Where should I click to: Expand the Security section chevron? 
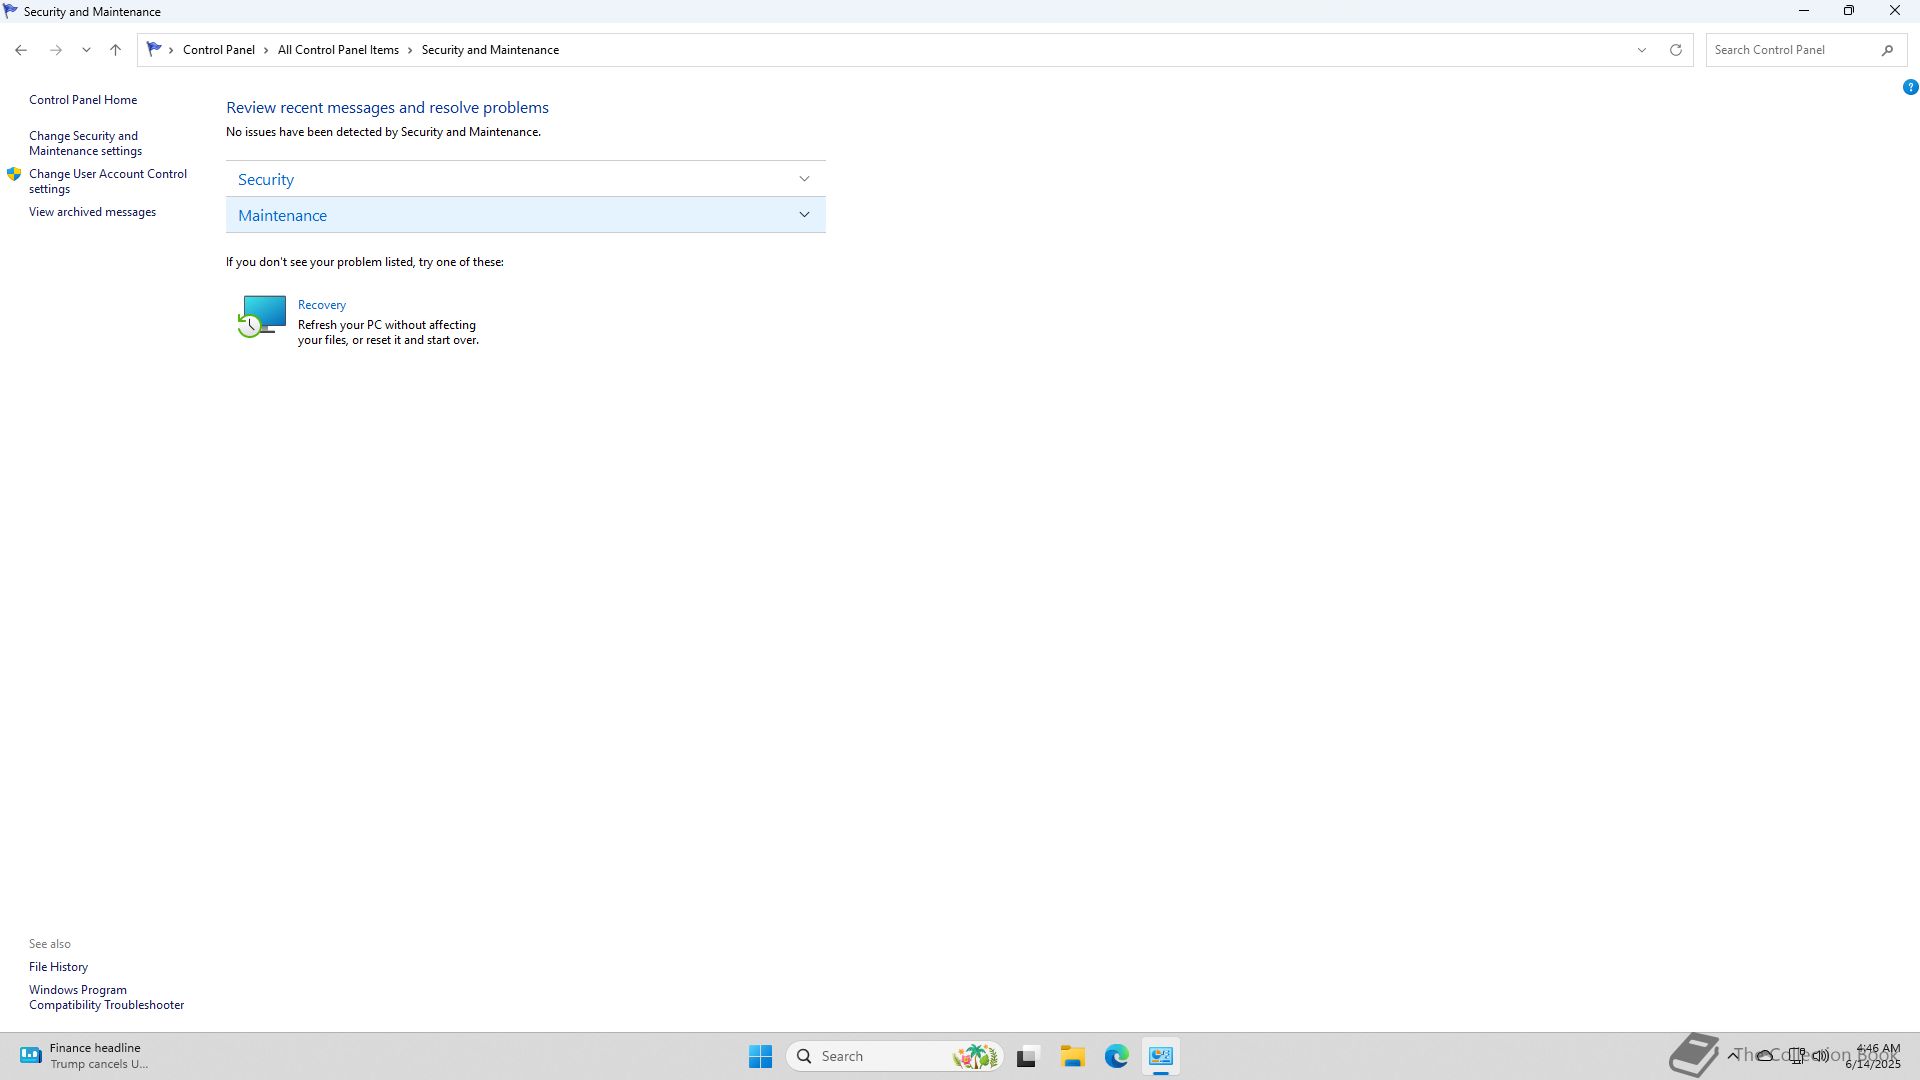tap(804, 179)
